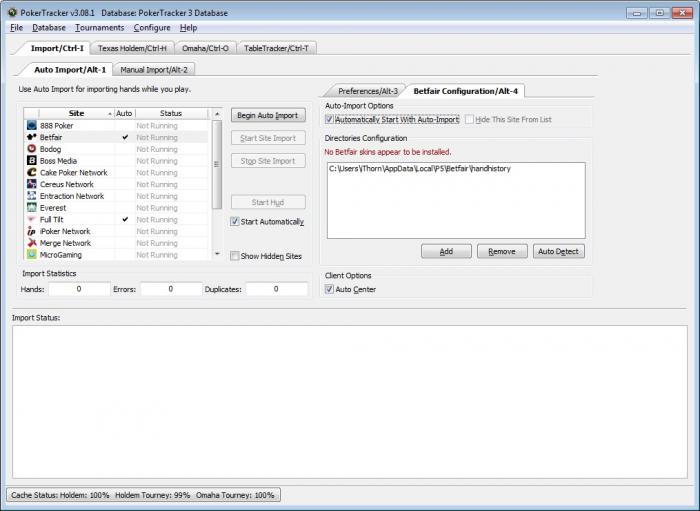Switch to TableTracker/Ctrl-T tab
Image resolution: width=700 pixels, height=511 pixels.
pyautogui.click(x=276, y=48)
